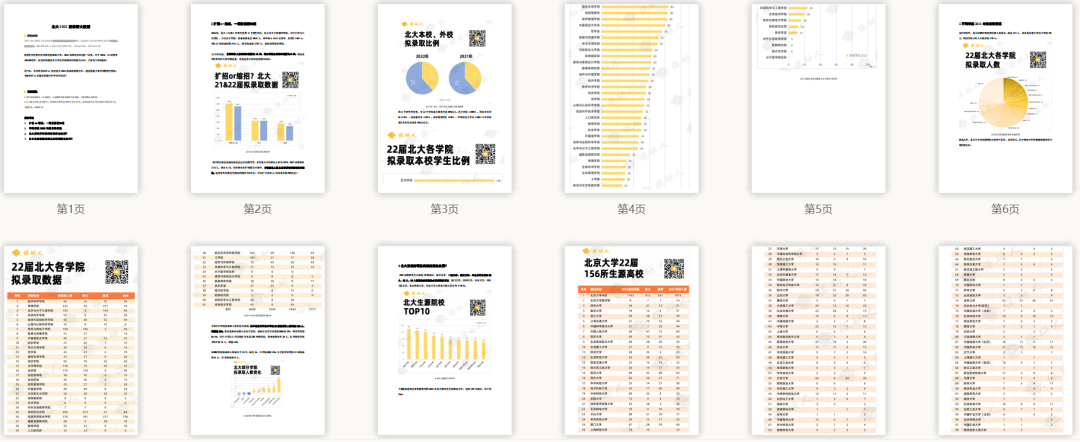Select thumbnail containing 北大部分学院拟录取人数变化 chart
Screen dimensions: 1080x442
tap(258, 341)
